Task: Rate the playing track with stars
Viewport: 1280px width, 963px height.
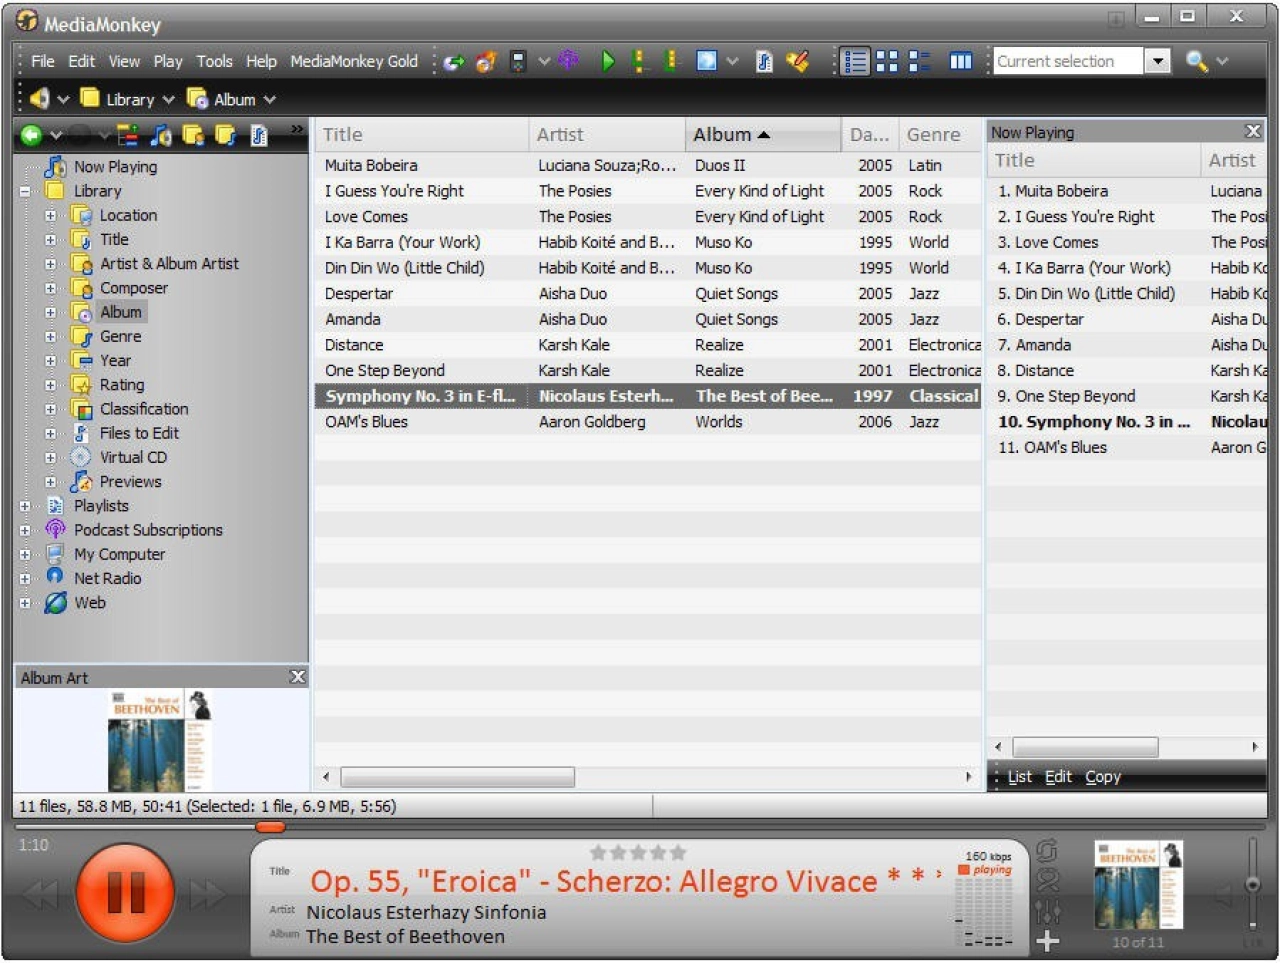Action: click(637, 853)
